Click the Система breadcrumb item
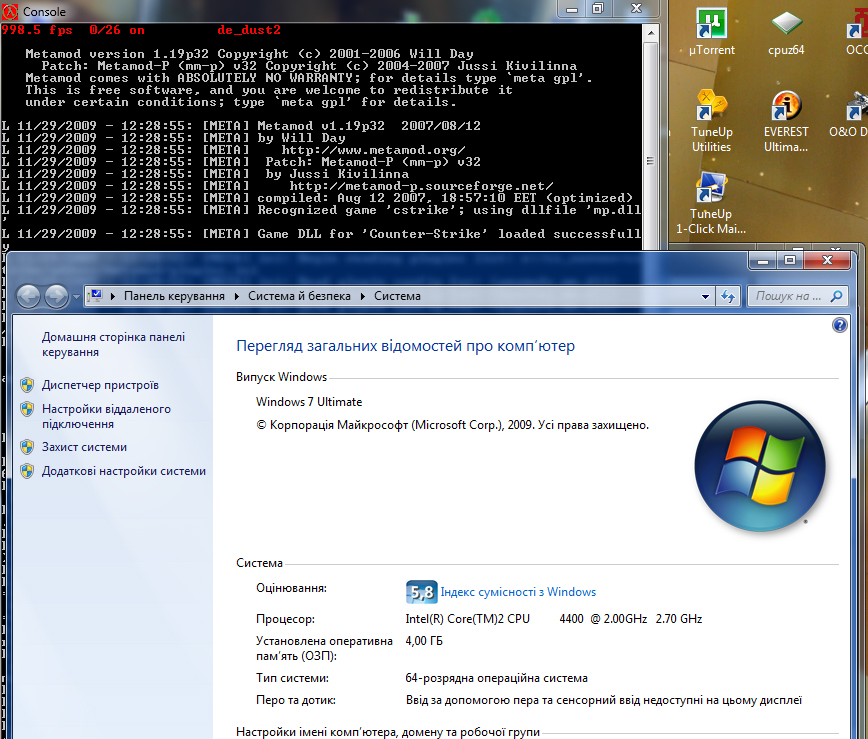 coord(397,296)
